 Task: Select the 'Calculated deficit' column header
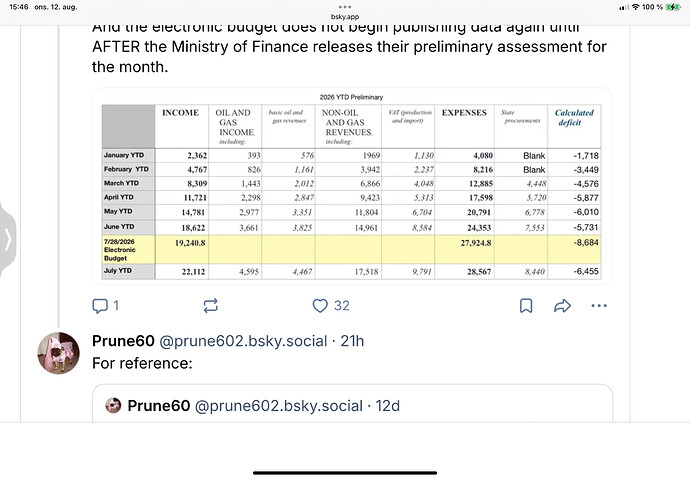(574, 117)
